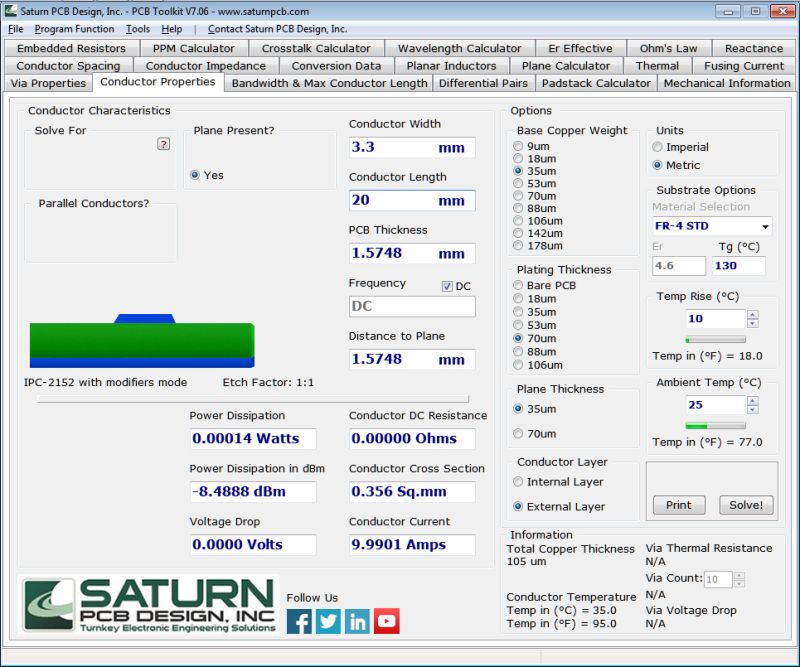Increase Ambient Temp with up arrow
Screen dimensions: 800x667
click(753, 401)
